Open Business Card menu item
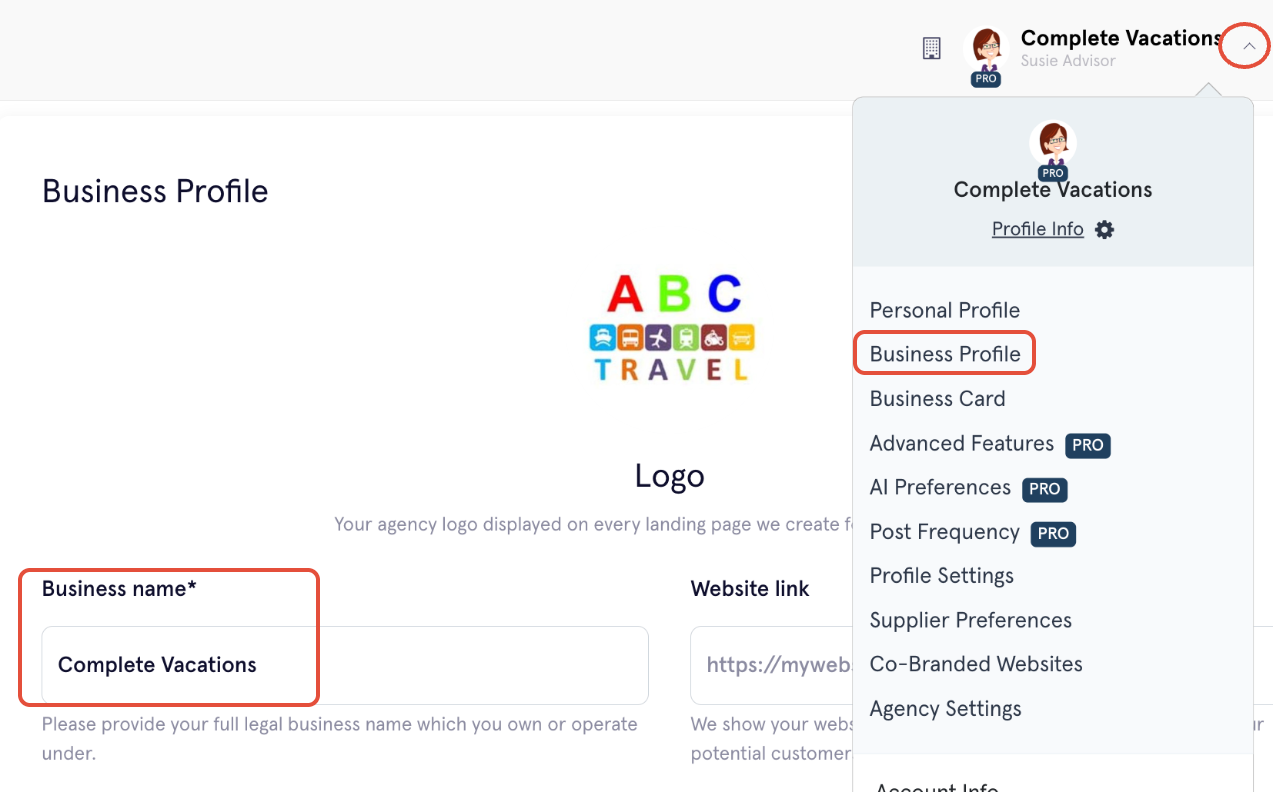 pyautogui.click(x=937, y=398)
